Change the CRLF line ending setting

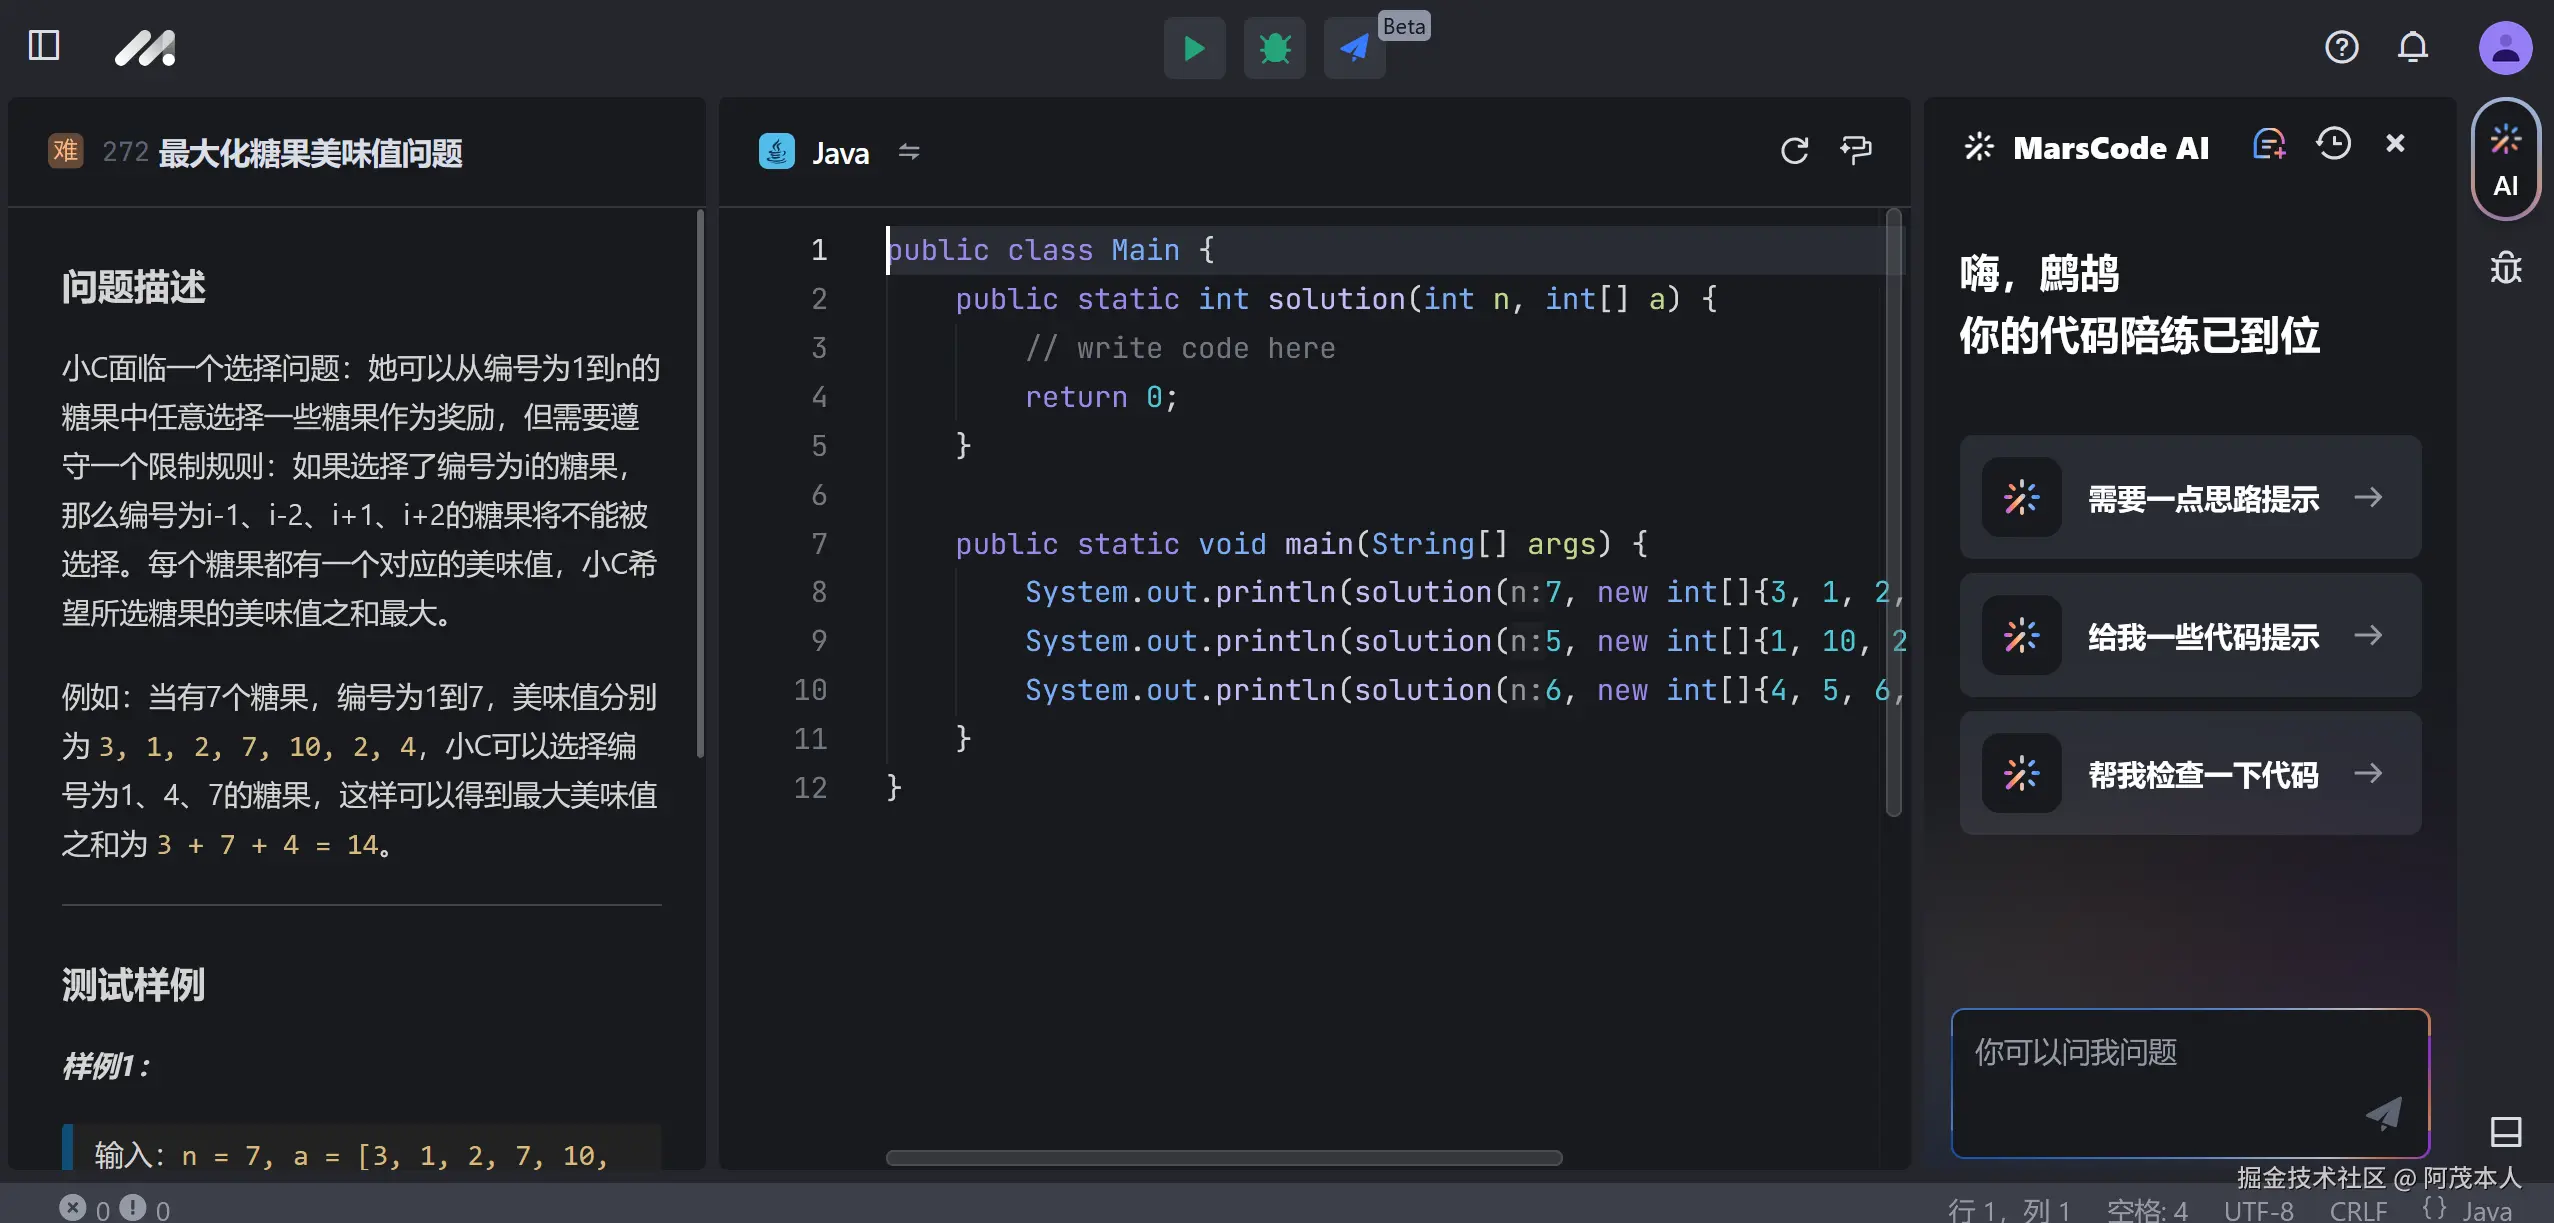(2357, 1211)
